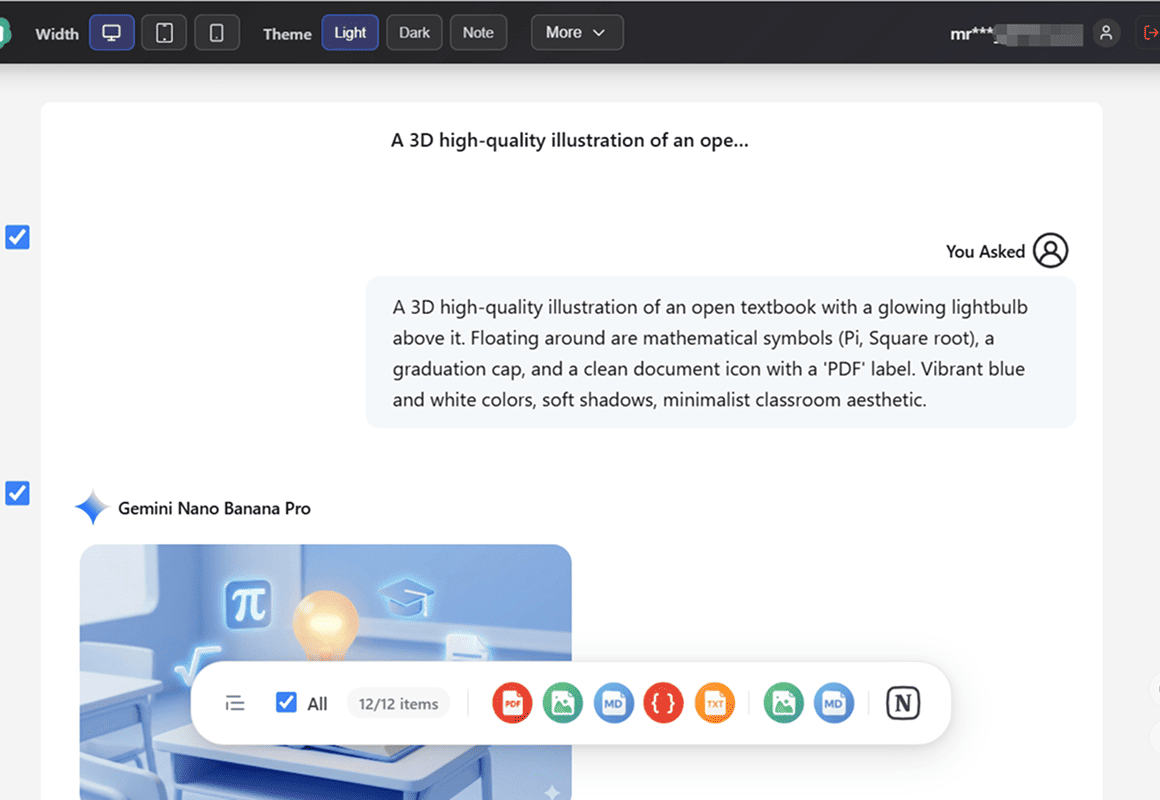Open the list outline icon in floating toolbar

tap(235, 703)
